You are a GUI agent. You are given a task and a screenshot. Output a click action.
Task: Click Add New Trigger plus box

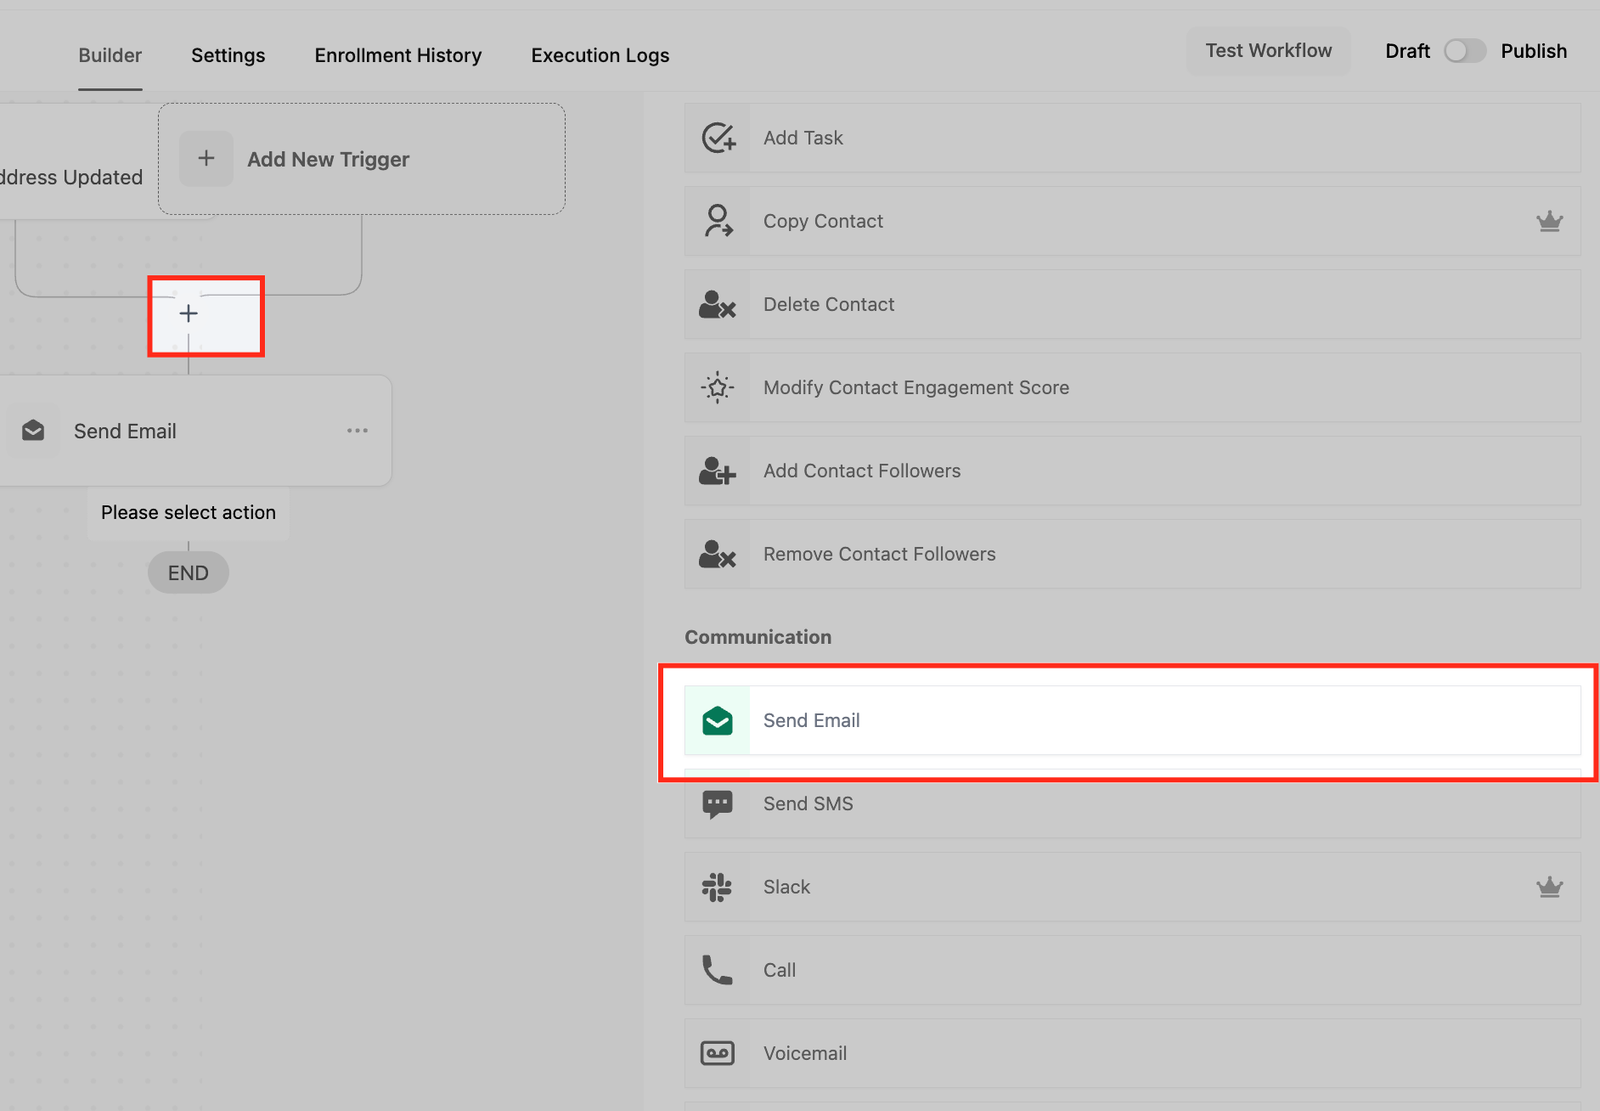coord(206,159)
